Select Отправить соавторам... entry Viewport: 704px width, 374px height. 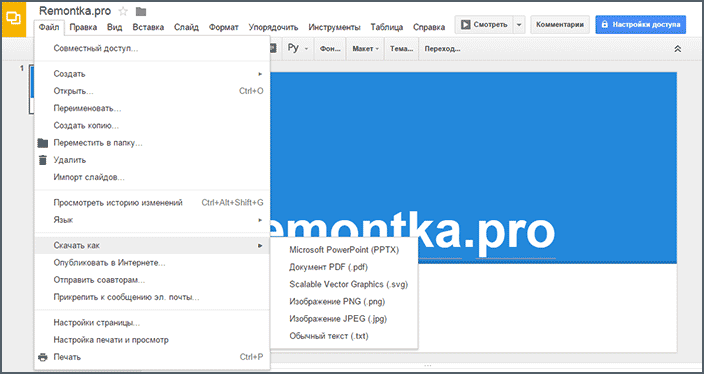152,280
